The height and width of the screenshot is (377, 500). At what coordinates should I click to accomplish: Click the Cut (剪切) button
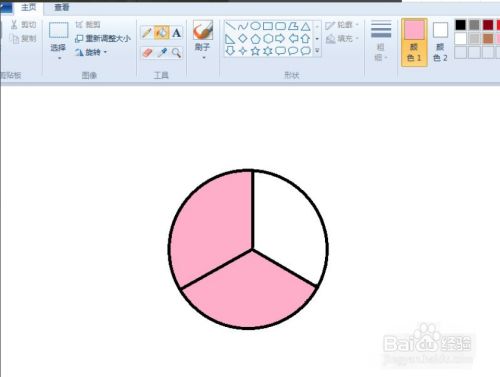[23, 25]
